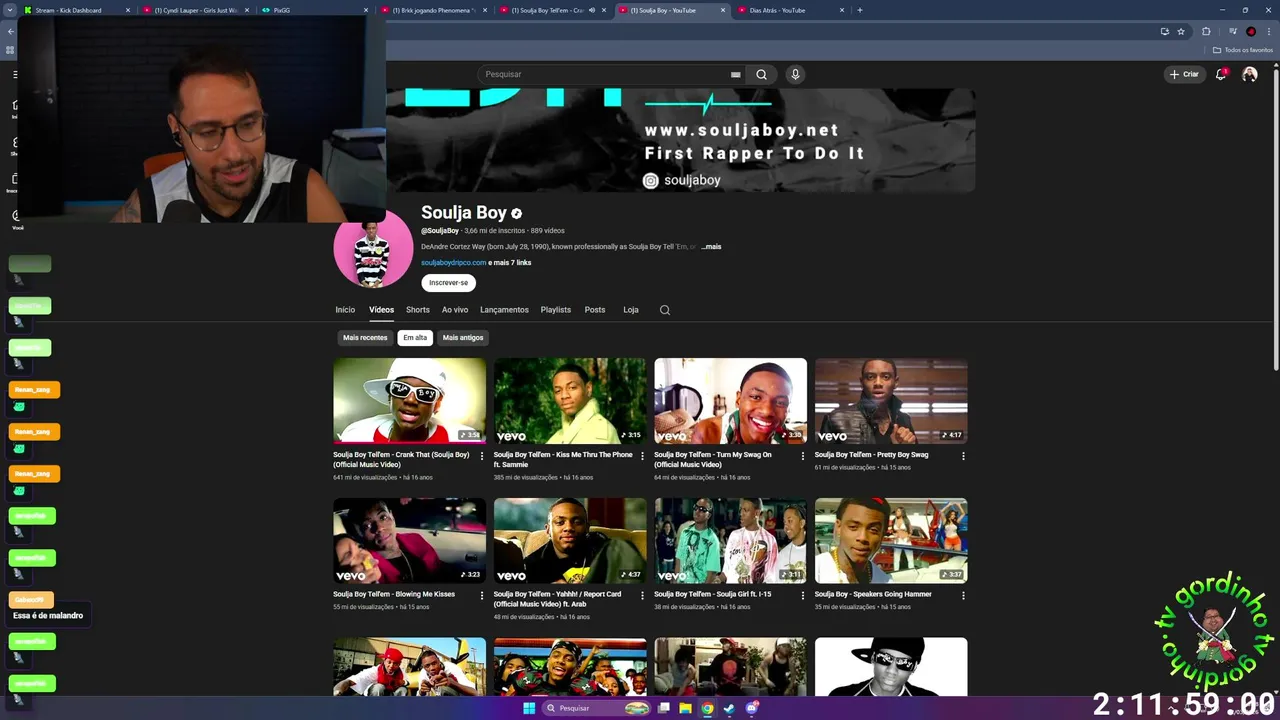Open options menu for Speakers Going Hammer
This screenshot has width=1280, height=720.
coord(963,596)
